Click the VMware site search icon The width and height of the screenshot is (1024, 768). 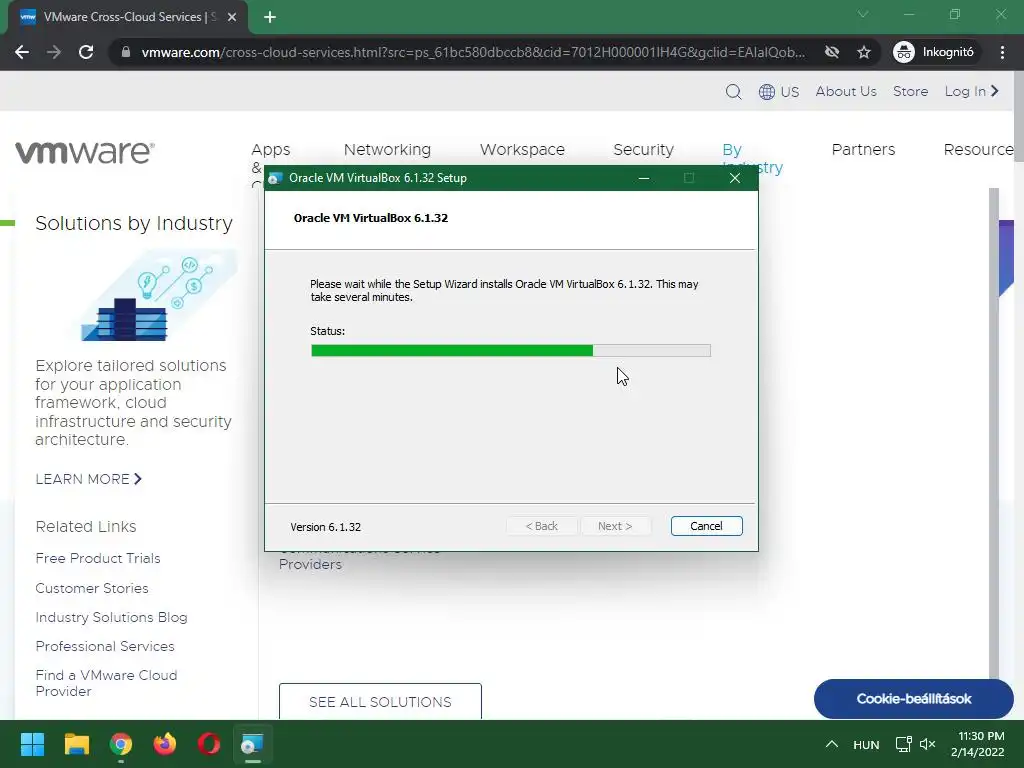coord(733,91)
